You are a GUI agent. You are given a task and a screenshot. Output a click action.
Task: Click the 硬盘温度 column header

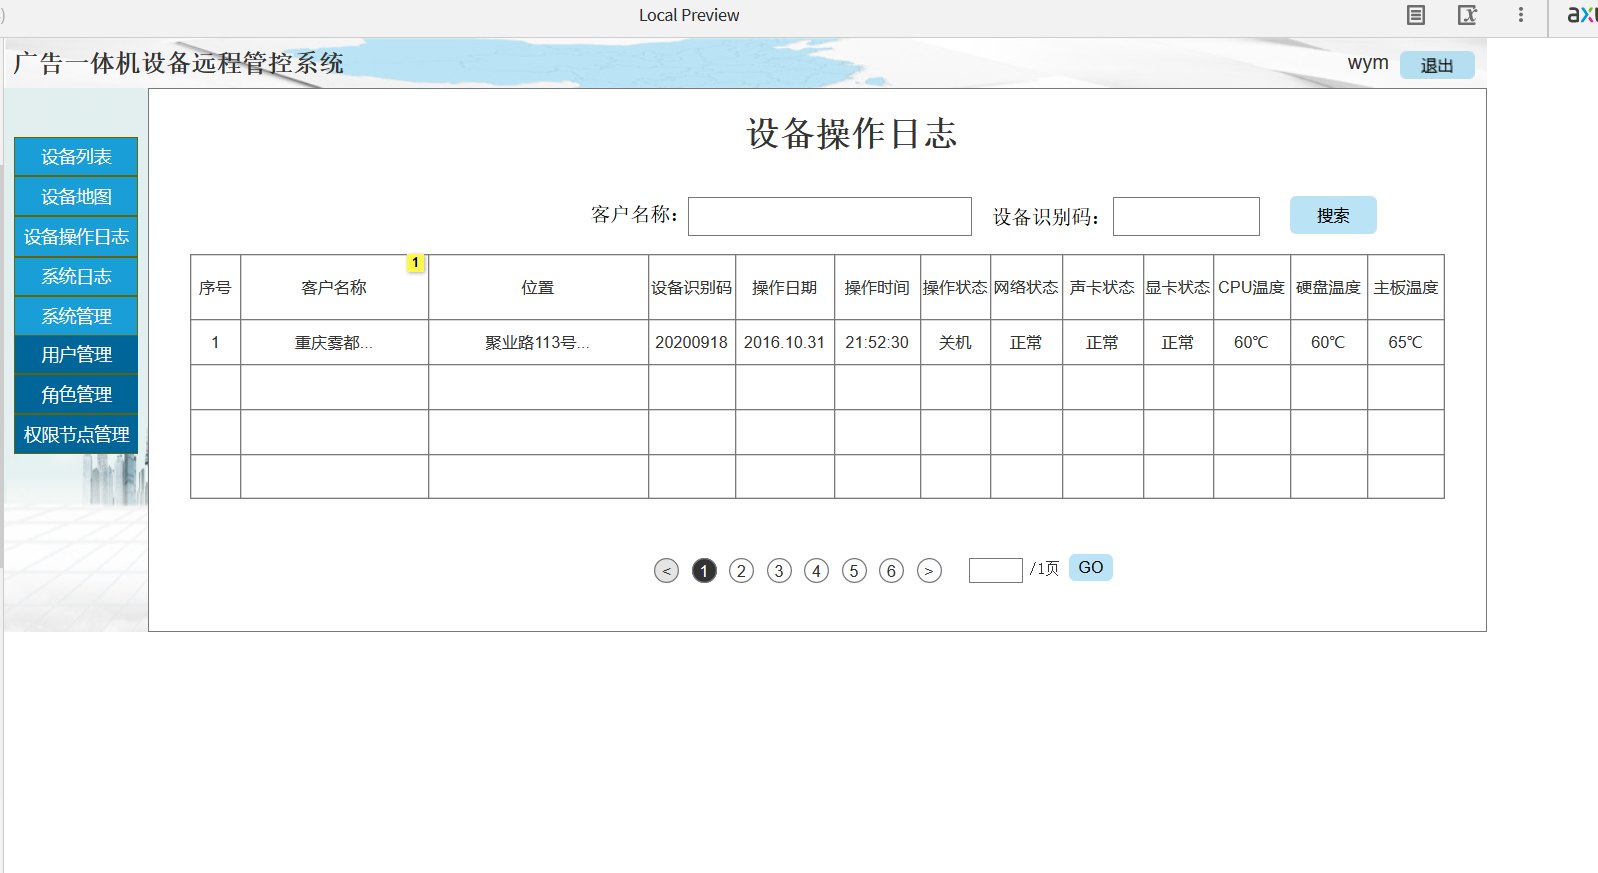[1328, 287]
